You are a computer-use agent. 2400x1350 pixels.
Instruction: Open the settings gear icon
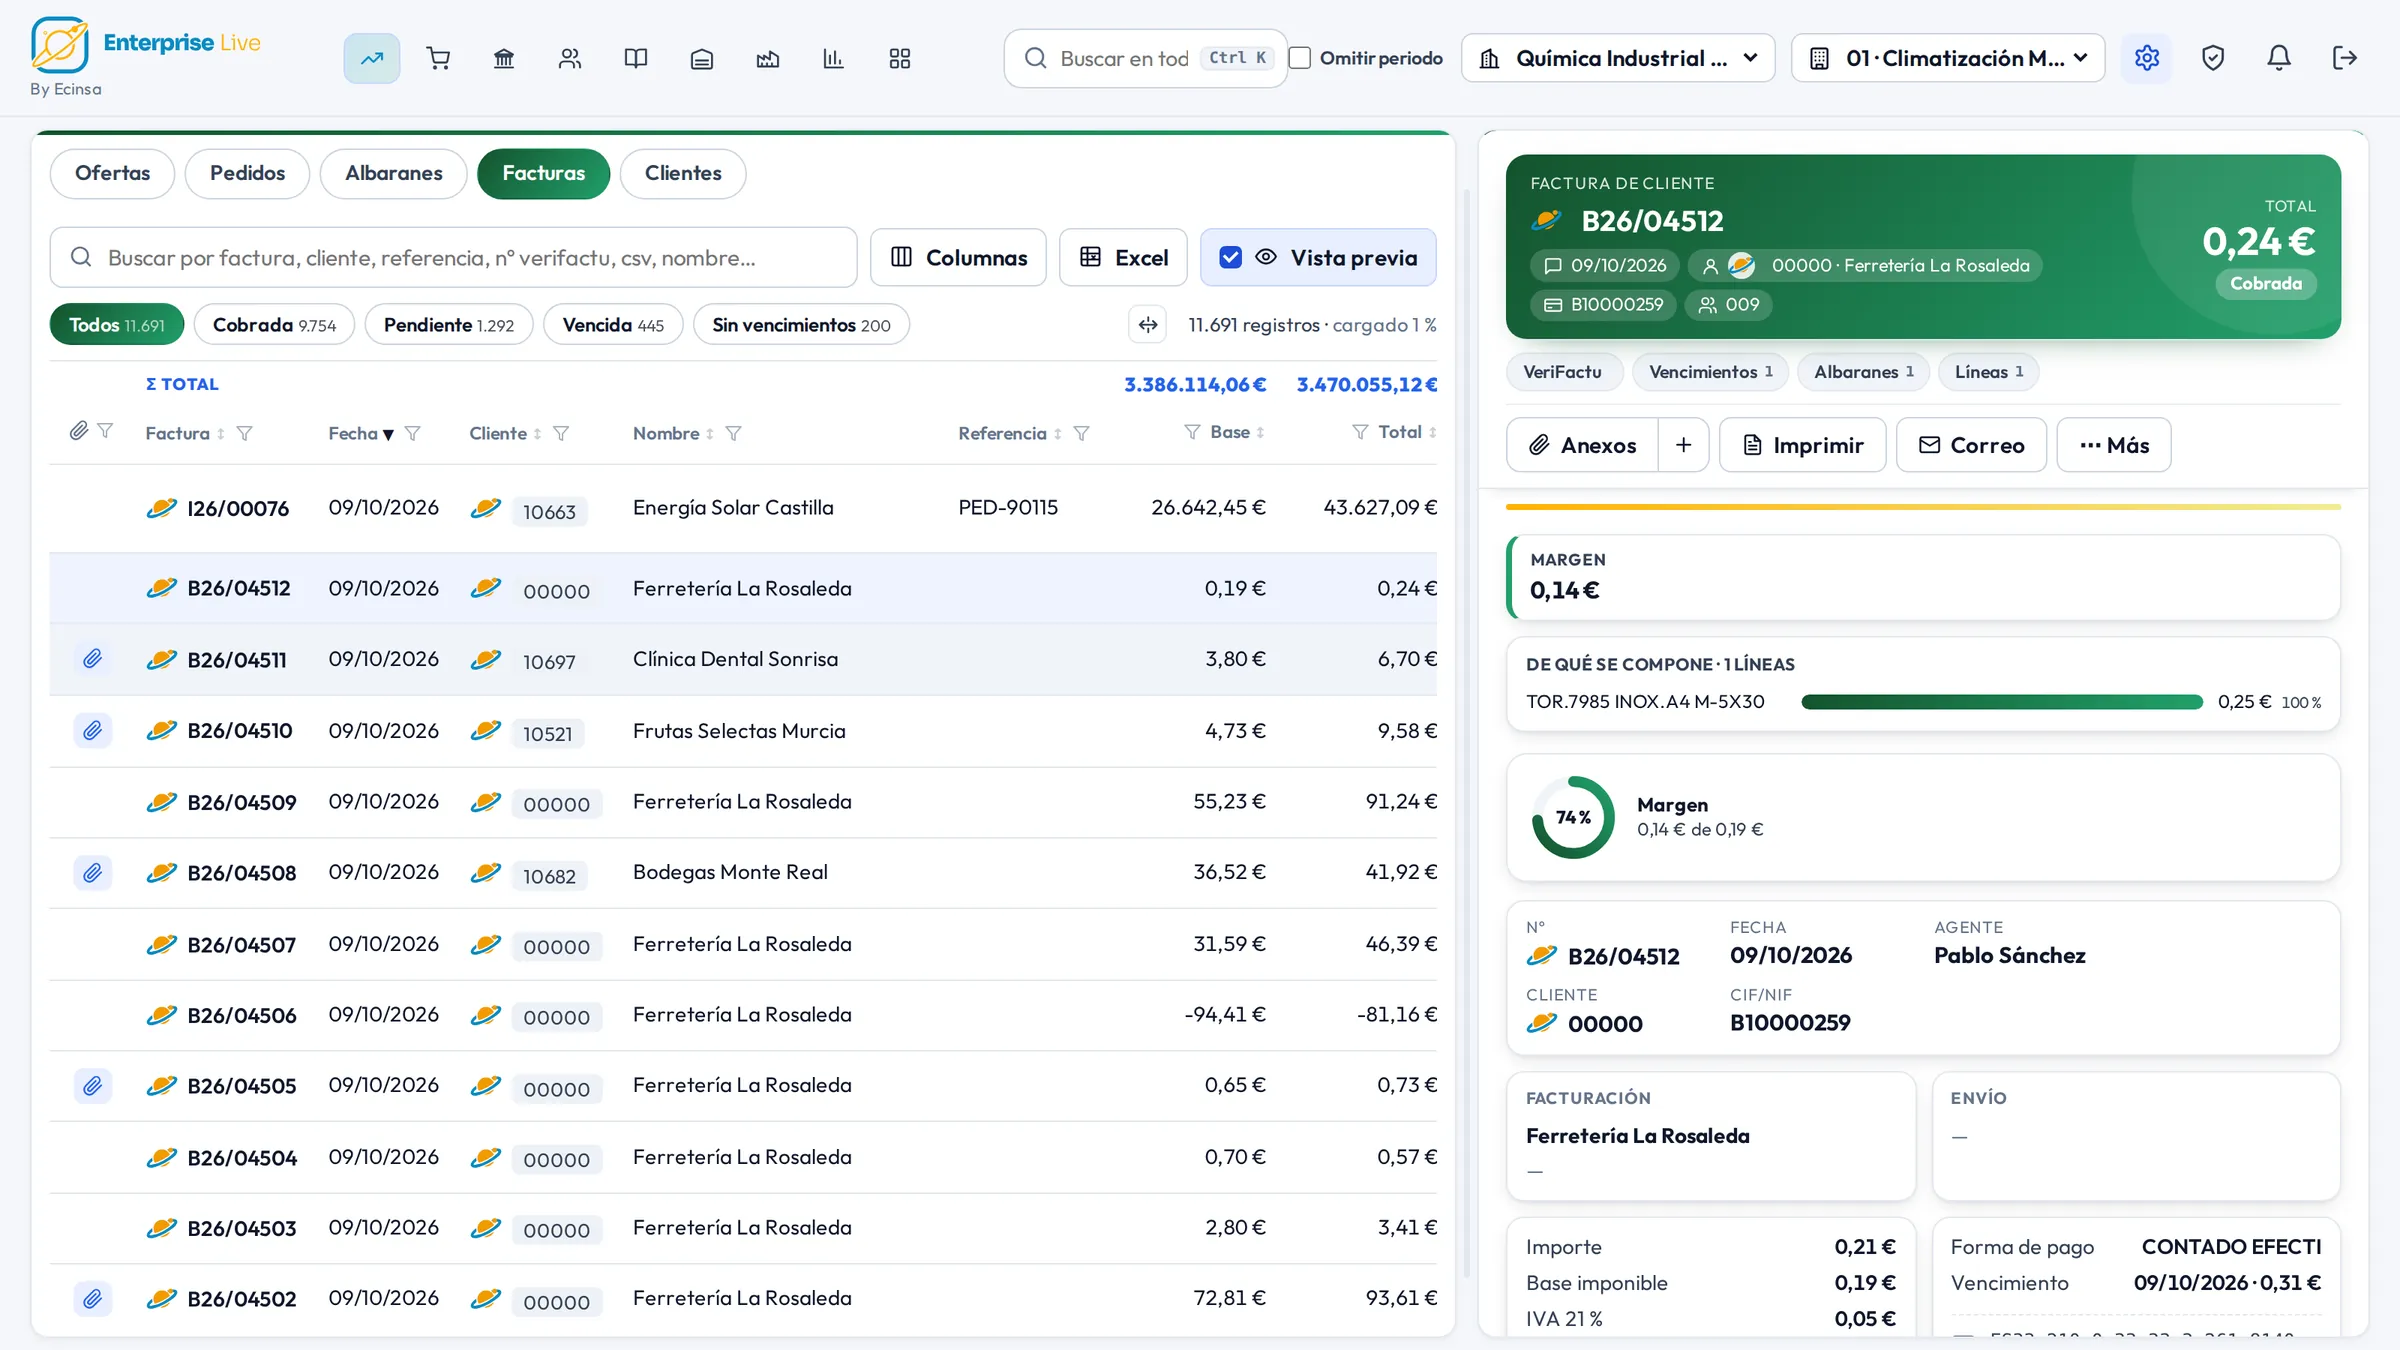[2147, 58]
